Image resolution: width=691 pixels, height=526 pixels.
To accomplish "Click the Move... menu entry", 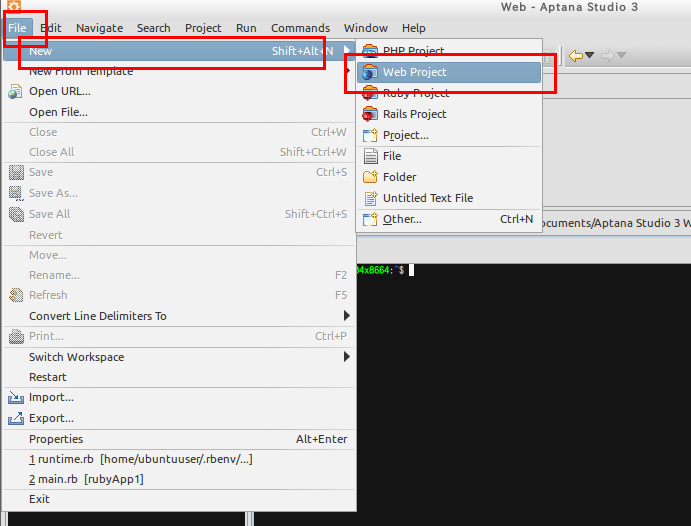I will point(178,255).
